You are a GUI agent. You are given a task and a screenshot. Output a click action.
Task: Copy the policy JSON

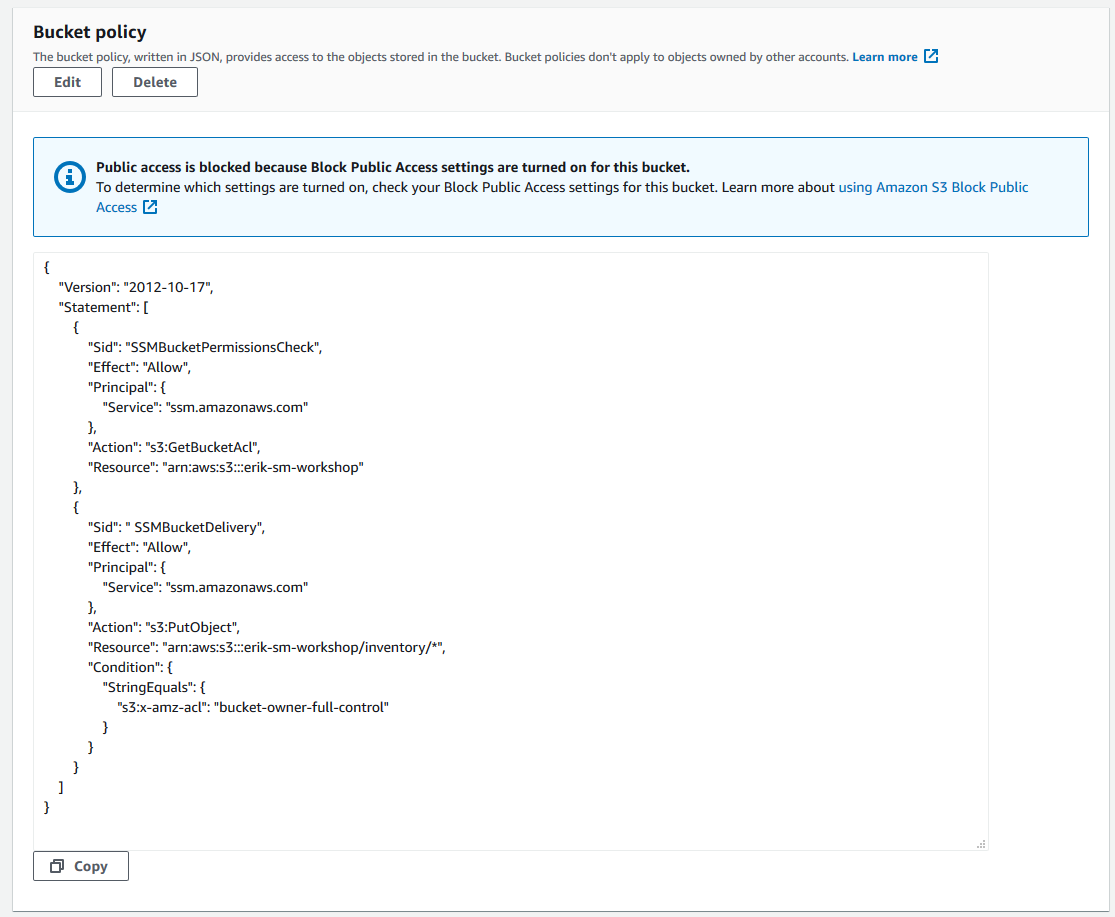click(81, 866)
